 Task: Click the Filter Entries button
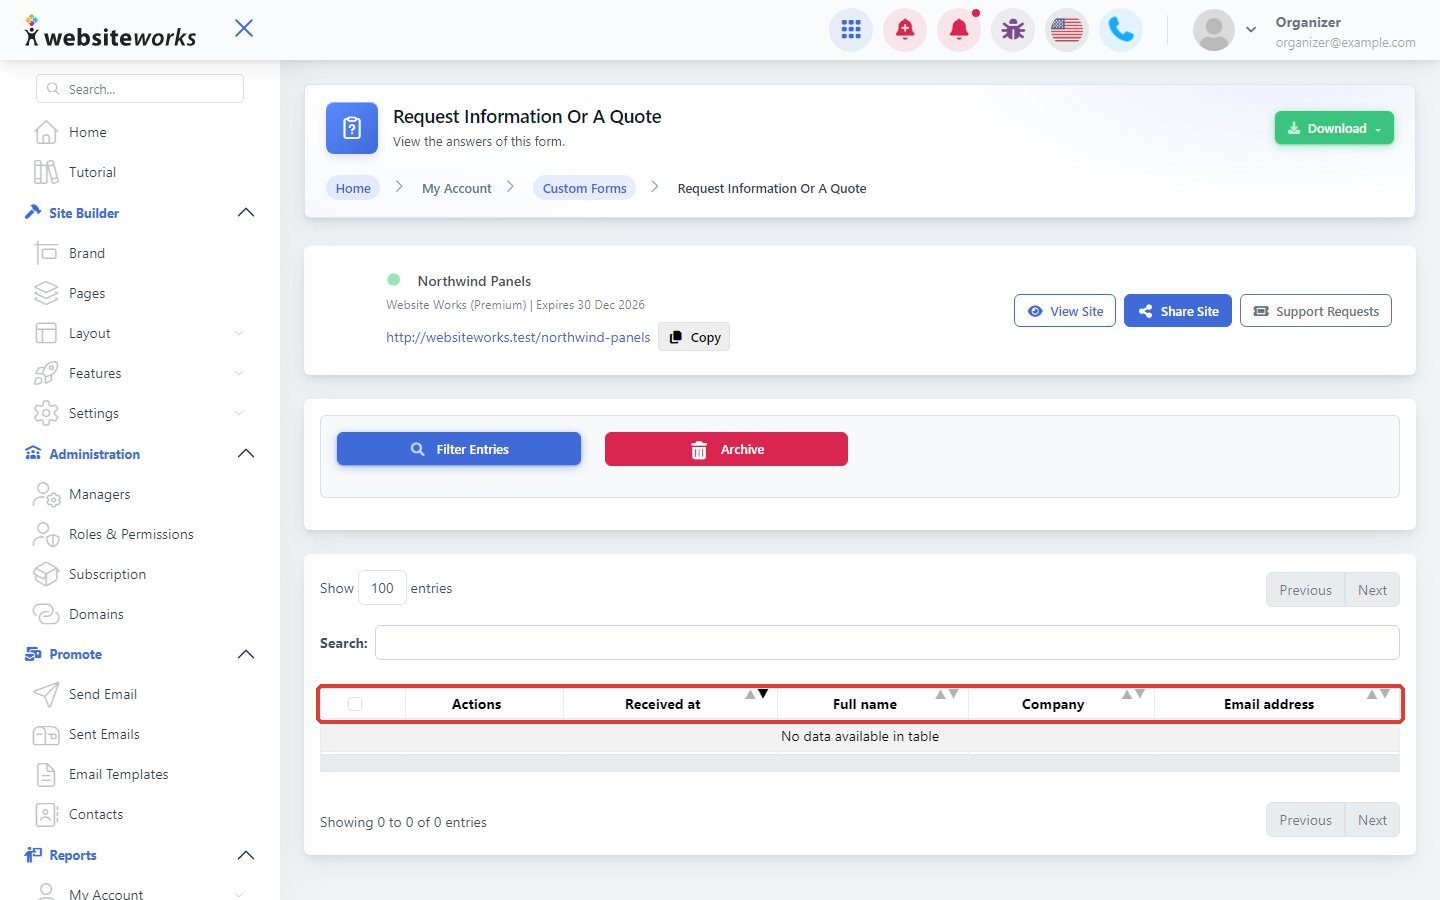tap(459, 449)
